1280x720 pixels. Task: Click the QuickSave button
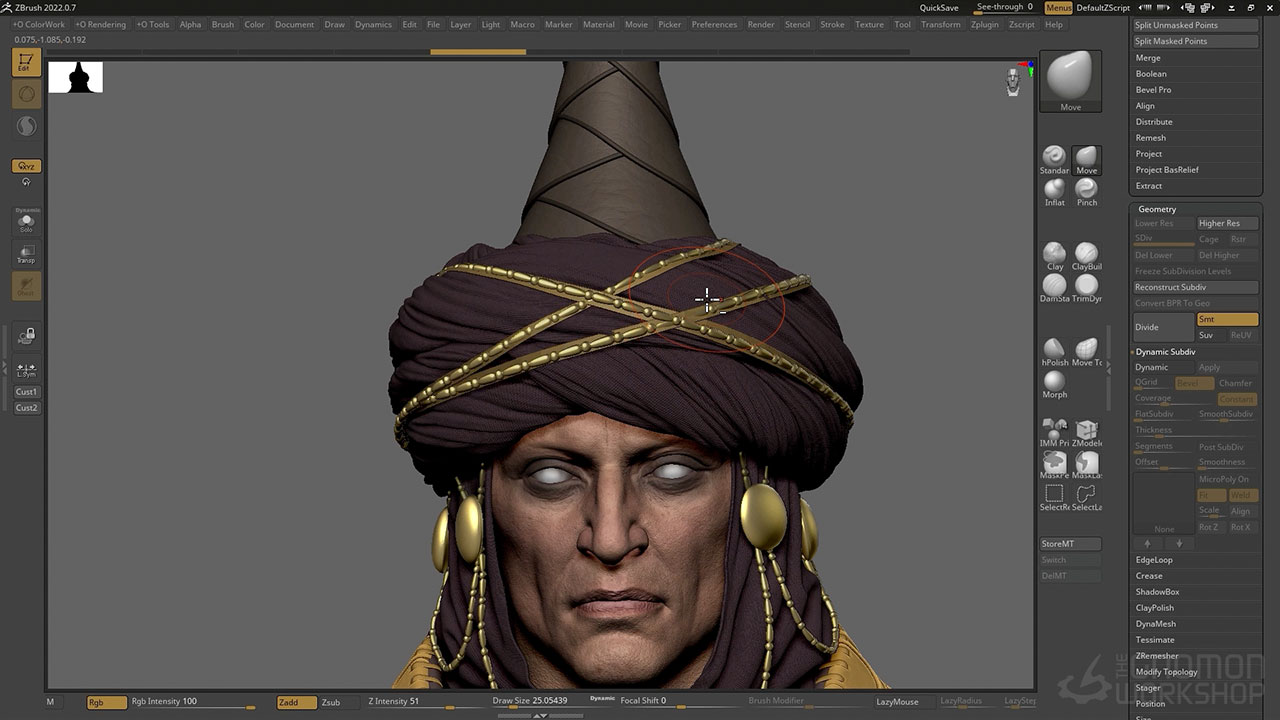coord(938,8)
